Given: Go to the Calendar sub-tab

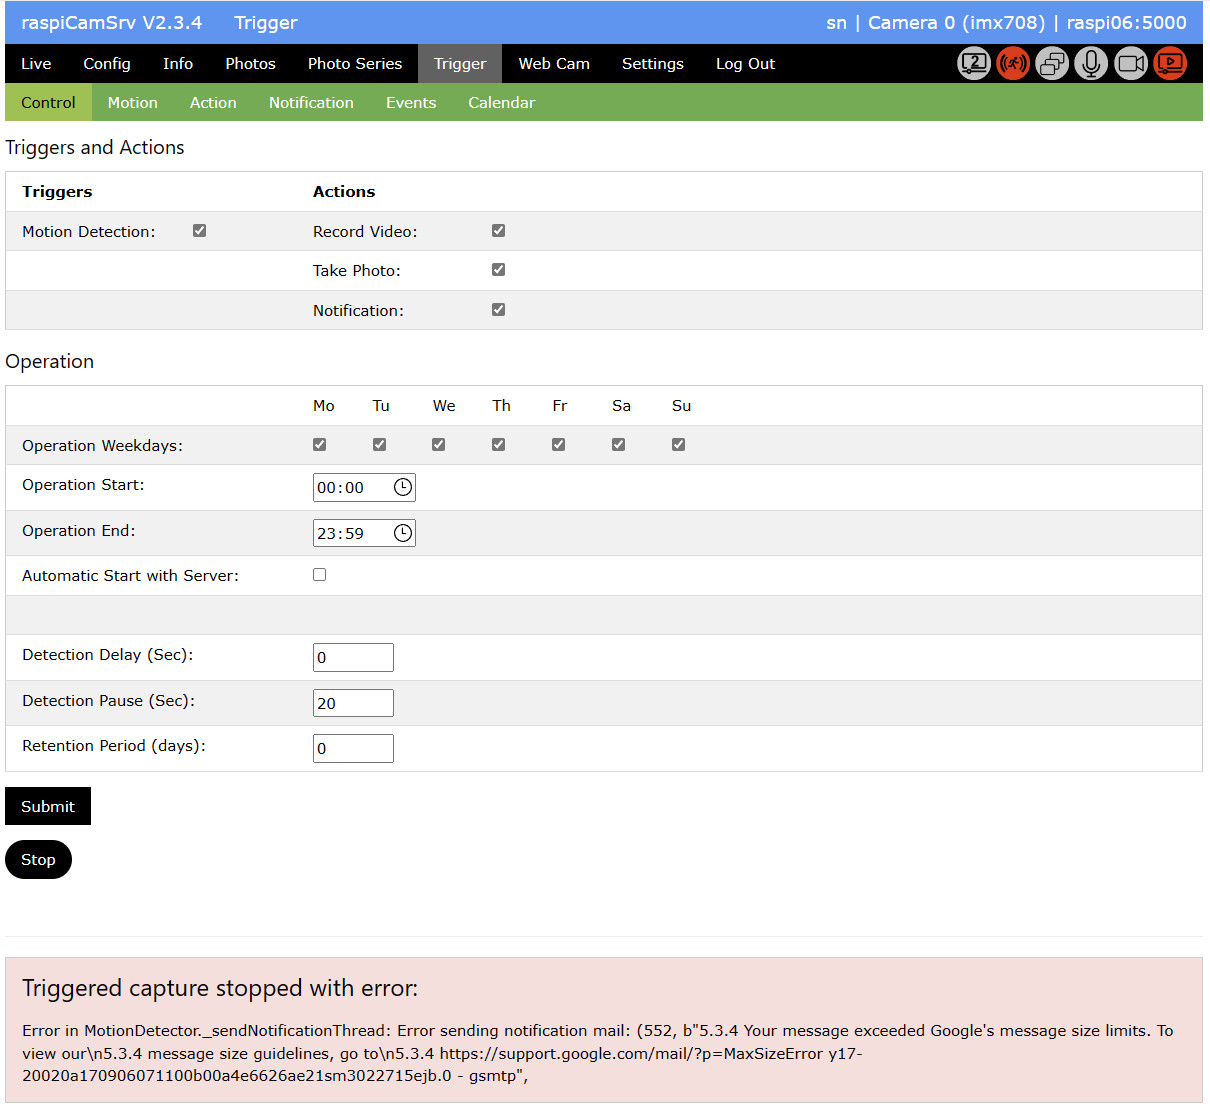Looking at the screenshot, I should [x=501, y=103].
